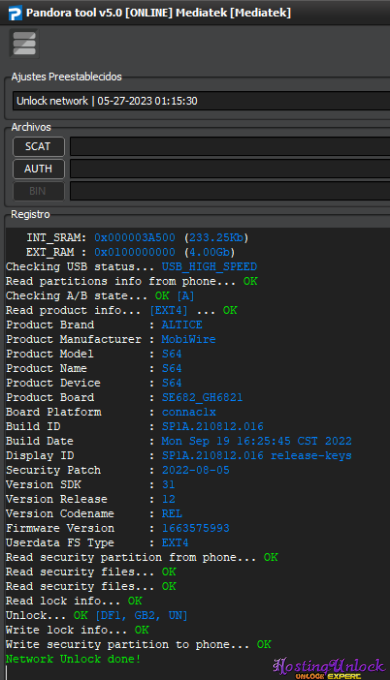Click the Security Patch 2022-08-05 value

(196, 470)
